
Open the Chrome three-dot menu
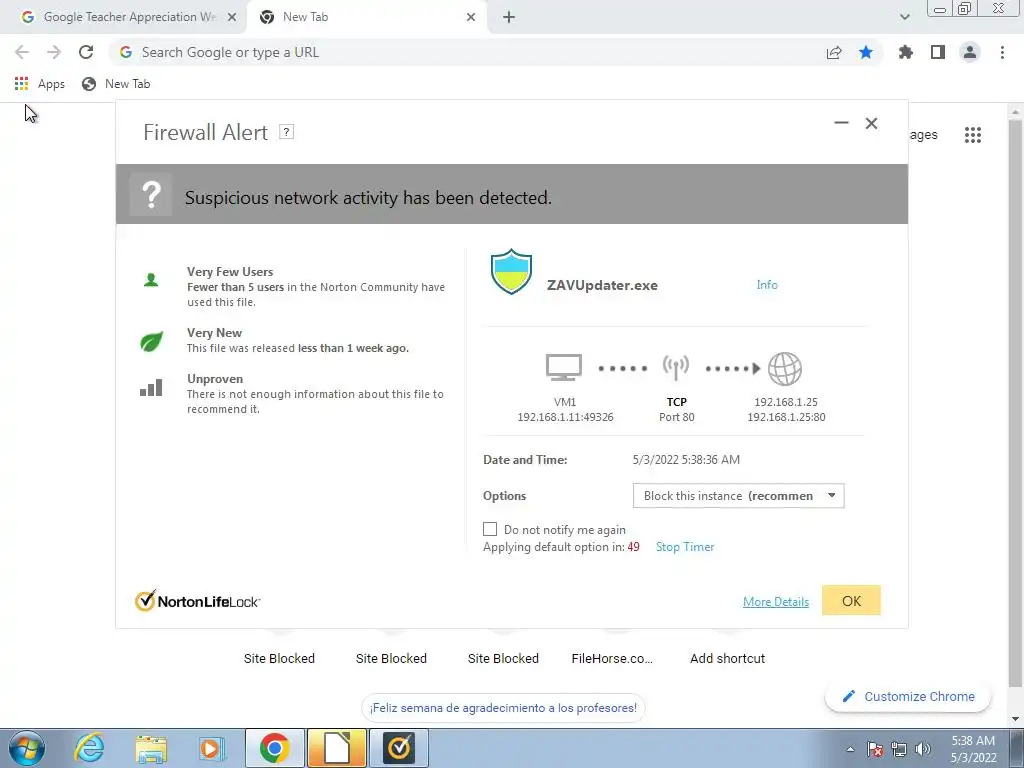tap(1002, 52)
